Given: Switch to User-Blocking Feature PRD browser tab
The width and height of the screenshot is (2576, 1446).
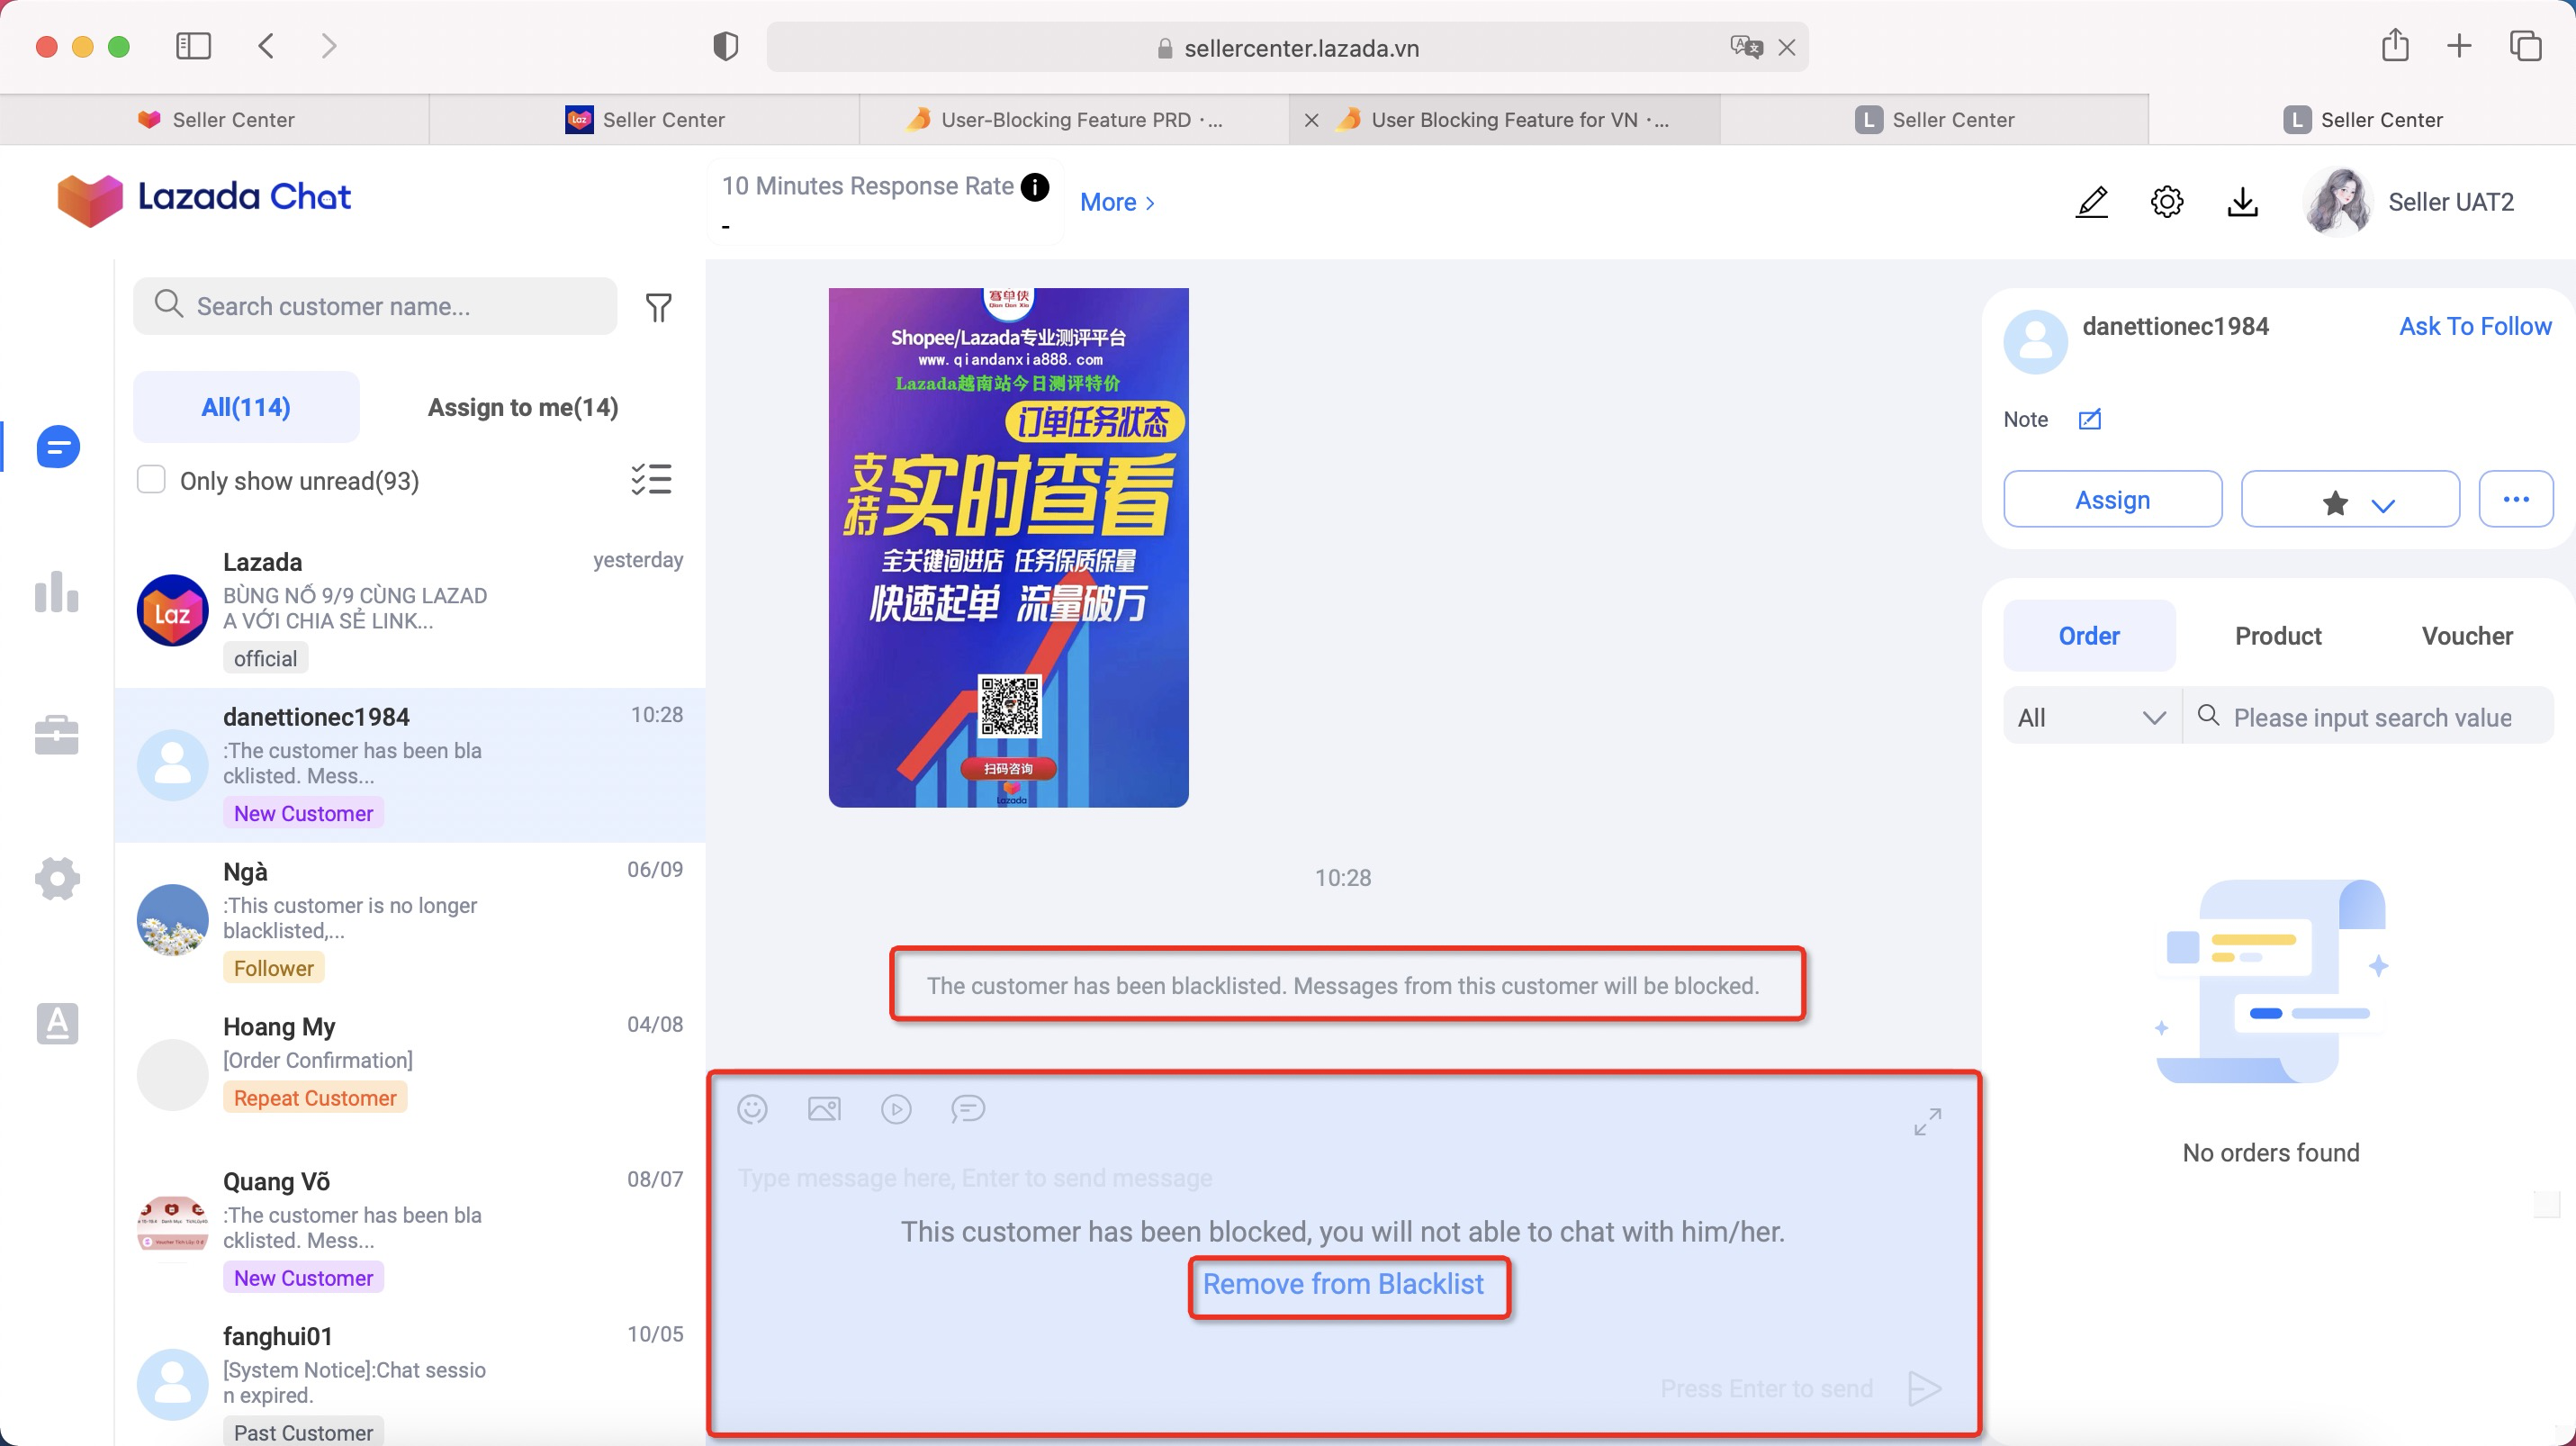Looking at the screenshot, I should click(x=1074, y=119).
